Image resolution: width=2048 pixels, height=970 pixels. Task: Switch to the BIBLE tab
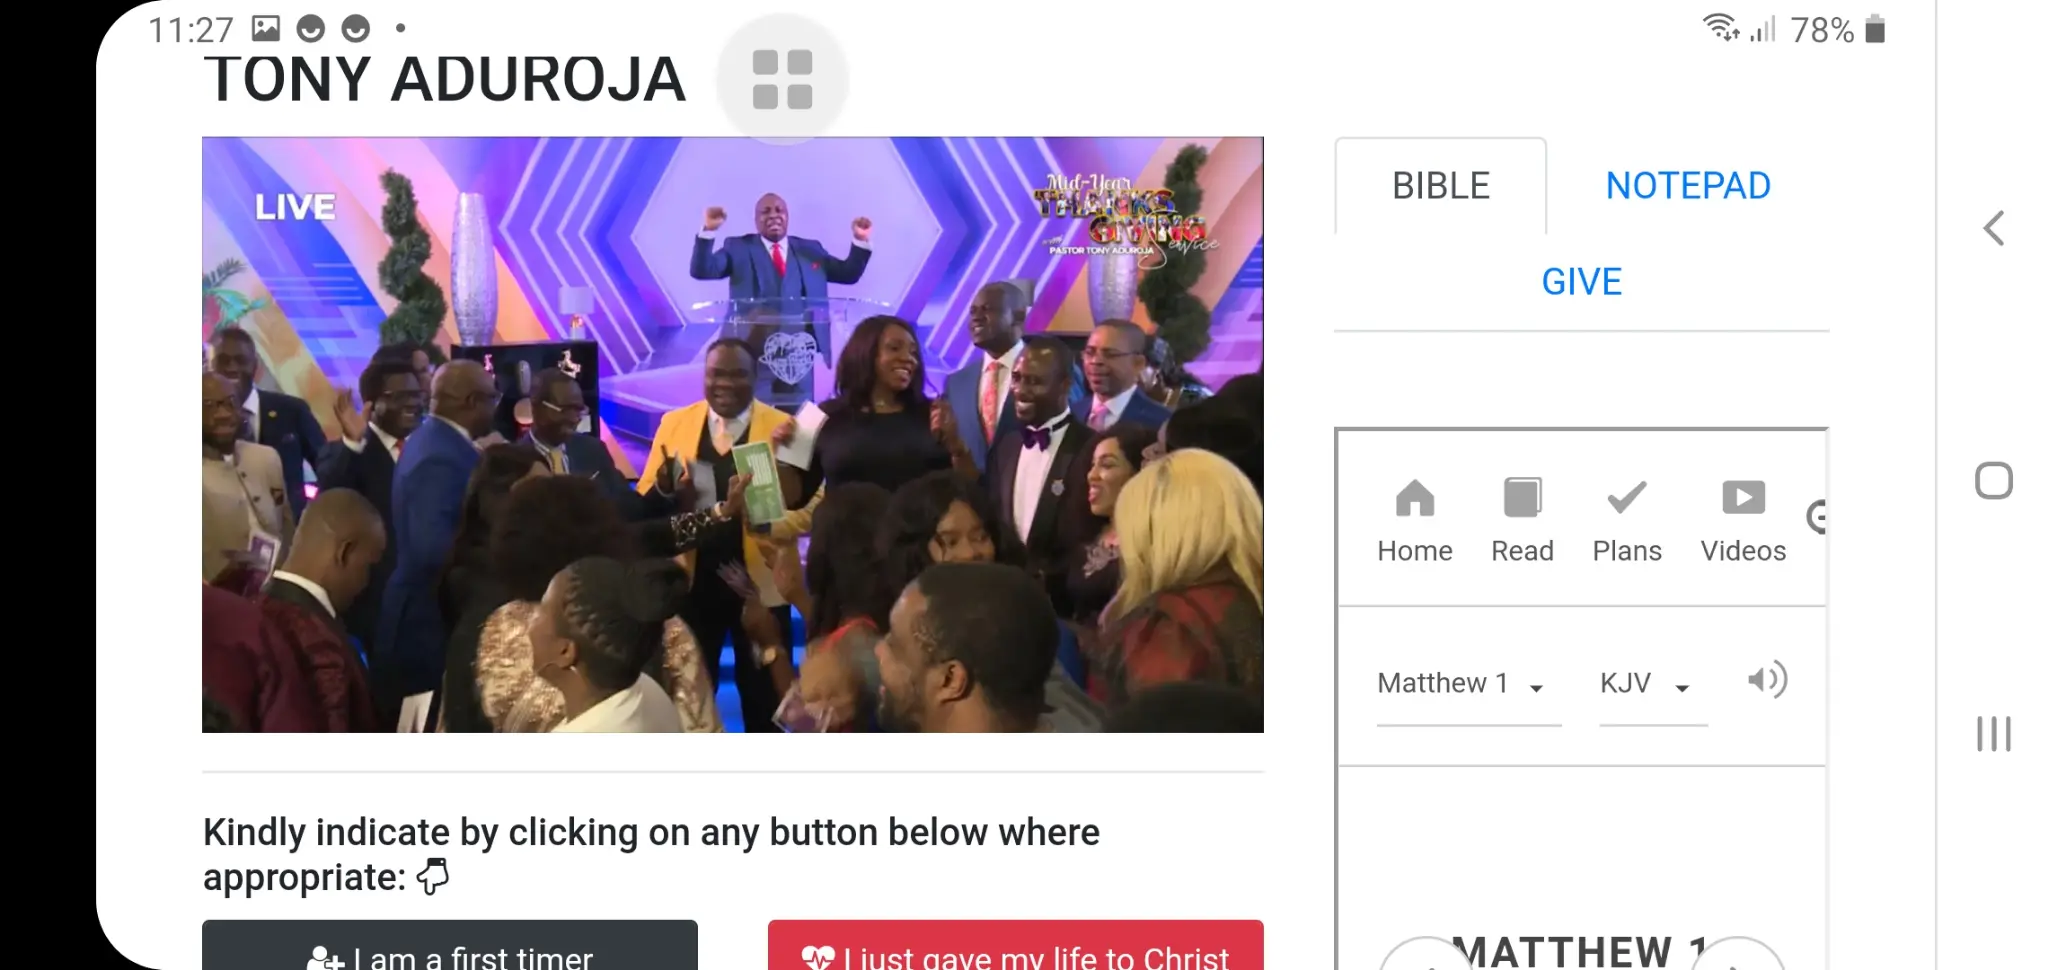(x=1441, y=186)
